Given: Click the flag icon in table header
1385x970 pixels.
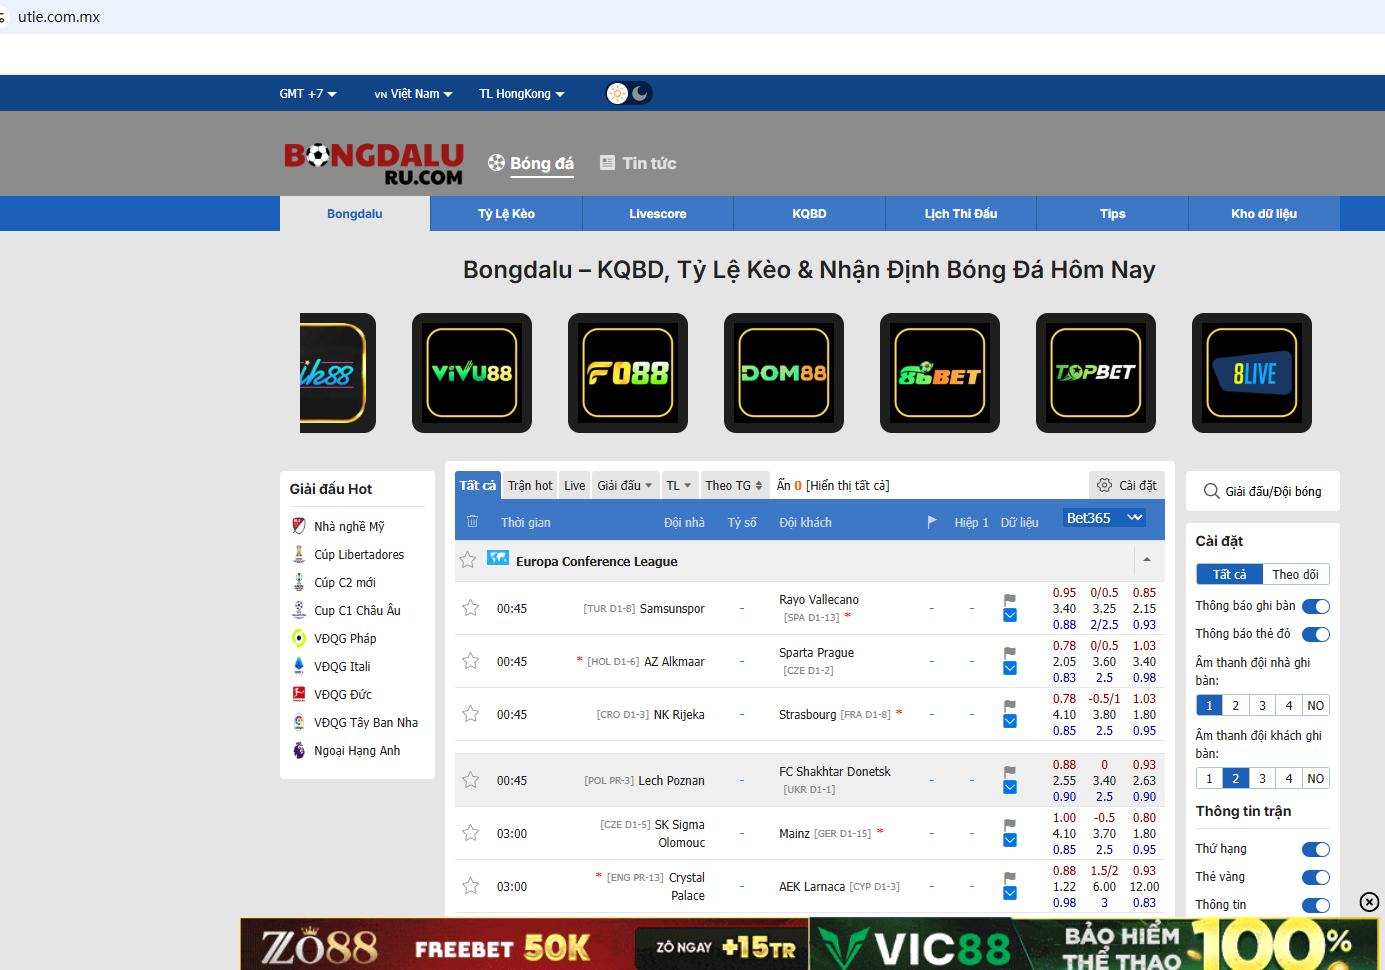Looking at the screenshot, I should 932,522.
